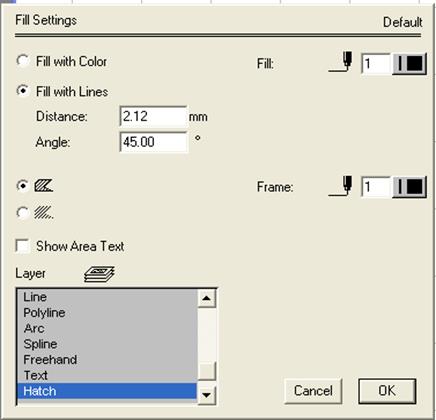The image size is (436, 420).
Task: Enable Show Area Text checkbox
Action: [x=23, y=246]
